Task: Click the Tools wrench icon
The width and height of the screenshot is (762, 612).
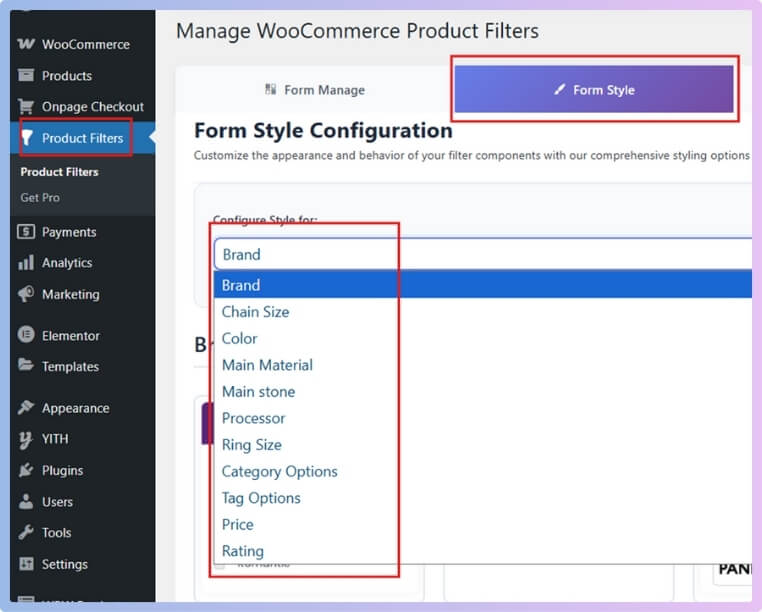Action: click(26, 532)
